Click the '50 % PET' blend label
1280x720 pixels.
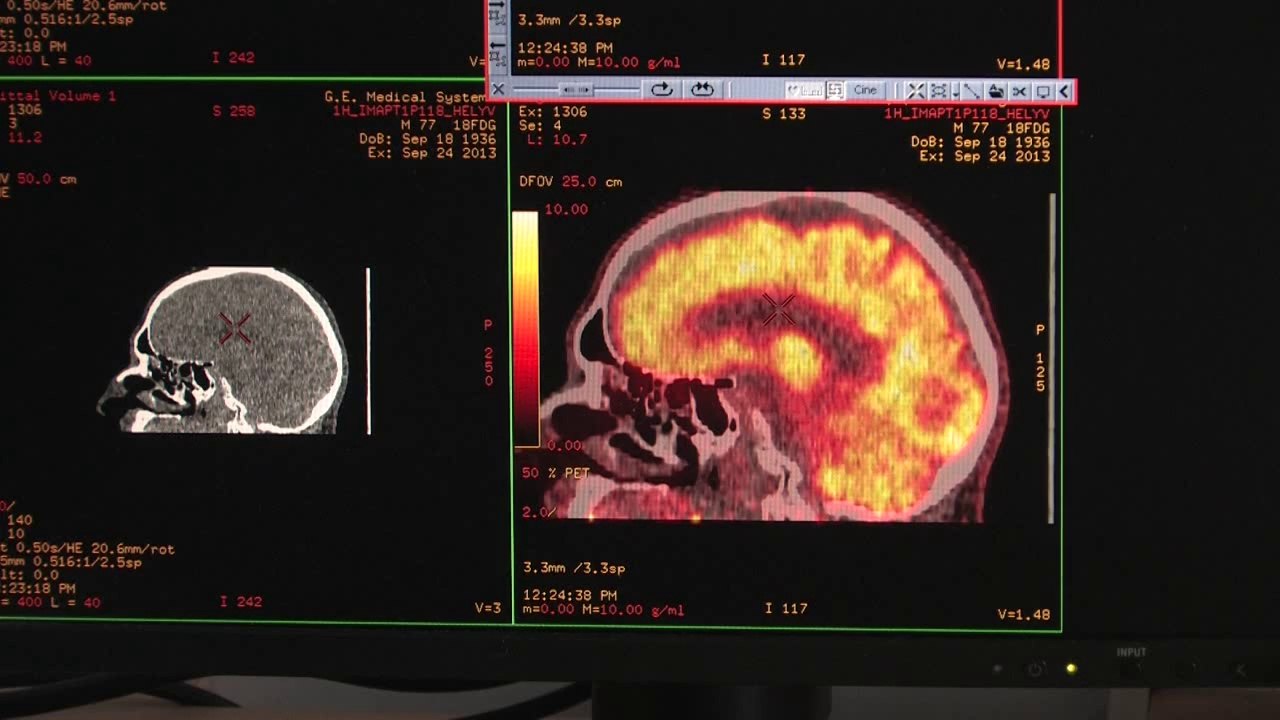[555, 473]
